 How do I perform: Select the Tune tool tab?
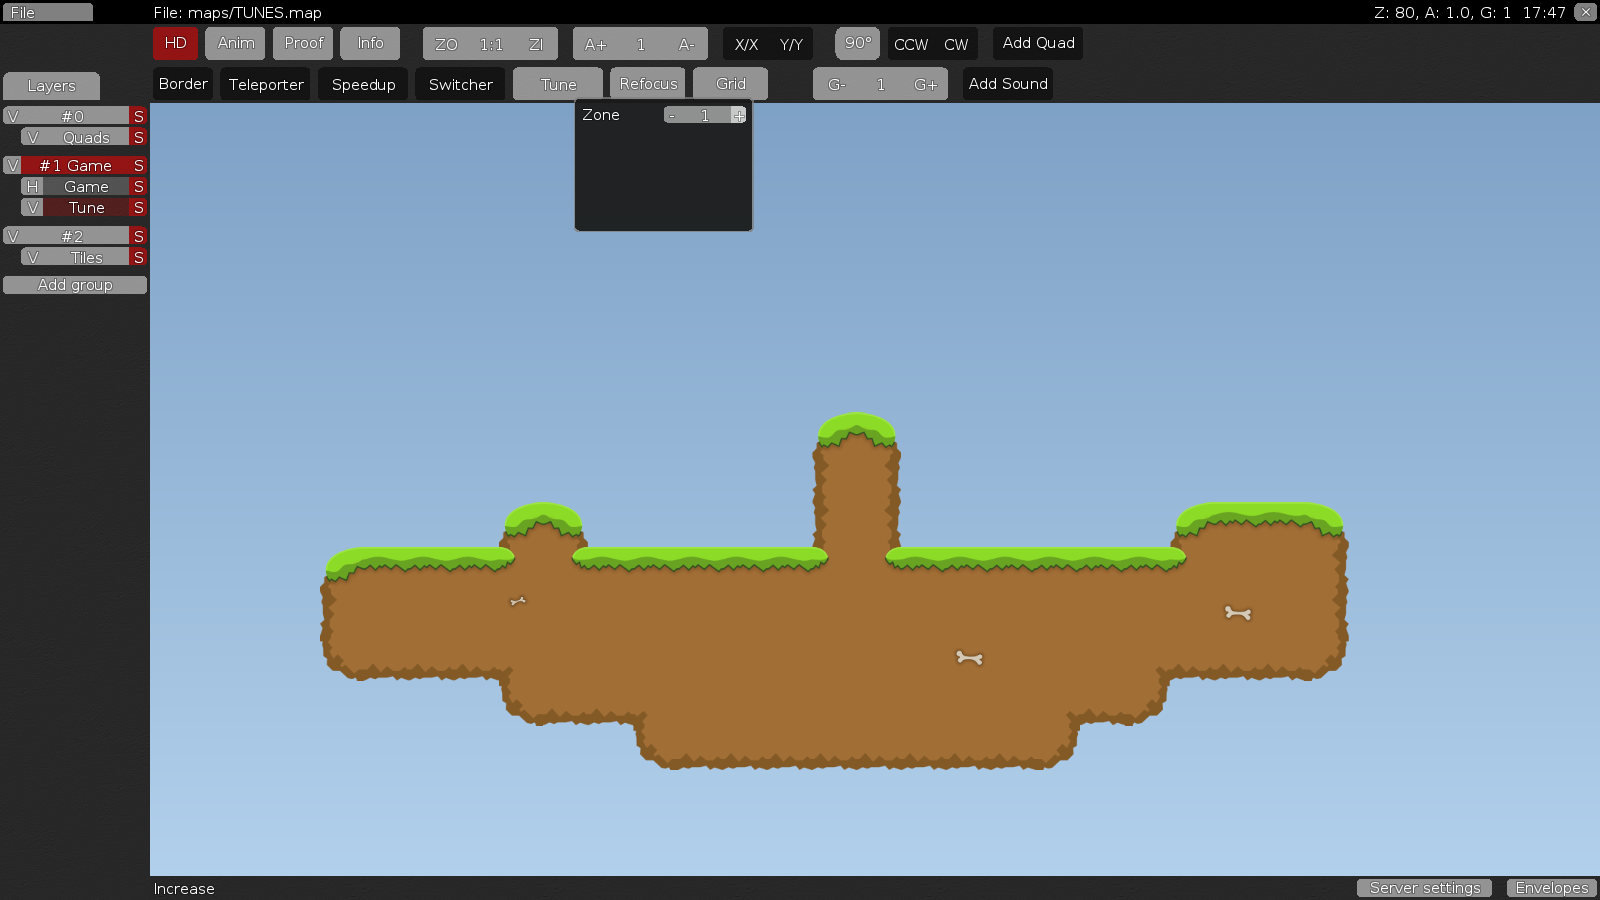tap(557, 83)
